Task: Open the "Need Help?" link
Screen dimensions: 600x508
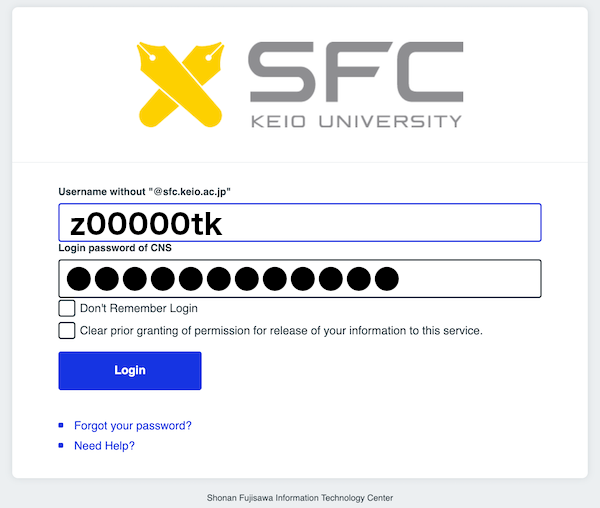Action: coord(104,445)
